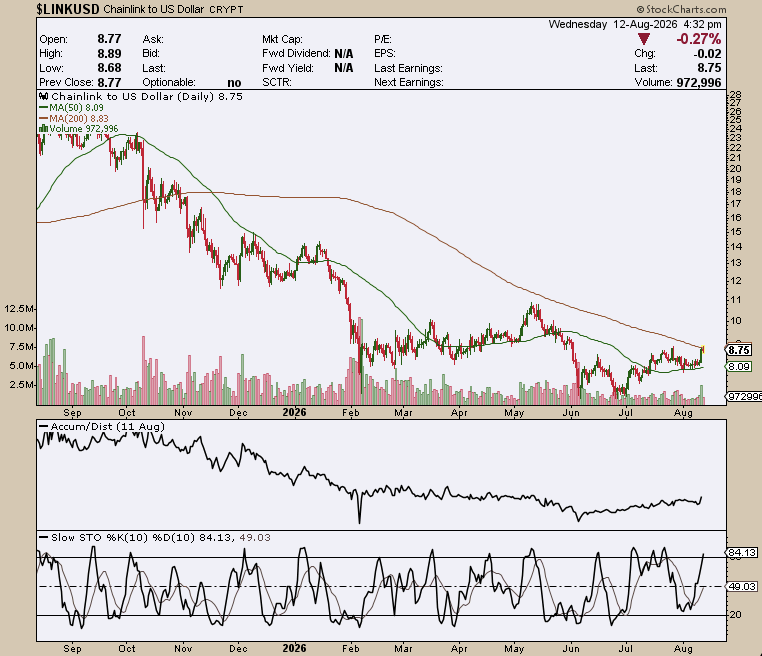Click the Fwd Yield N/A value
This screenshot has height=656, width=762.
344,68
